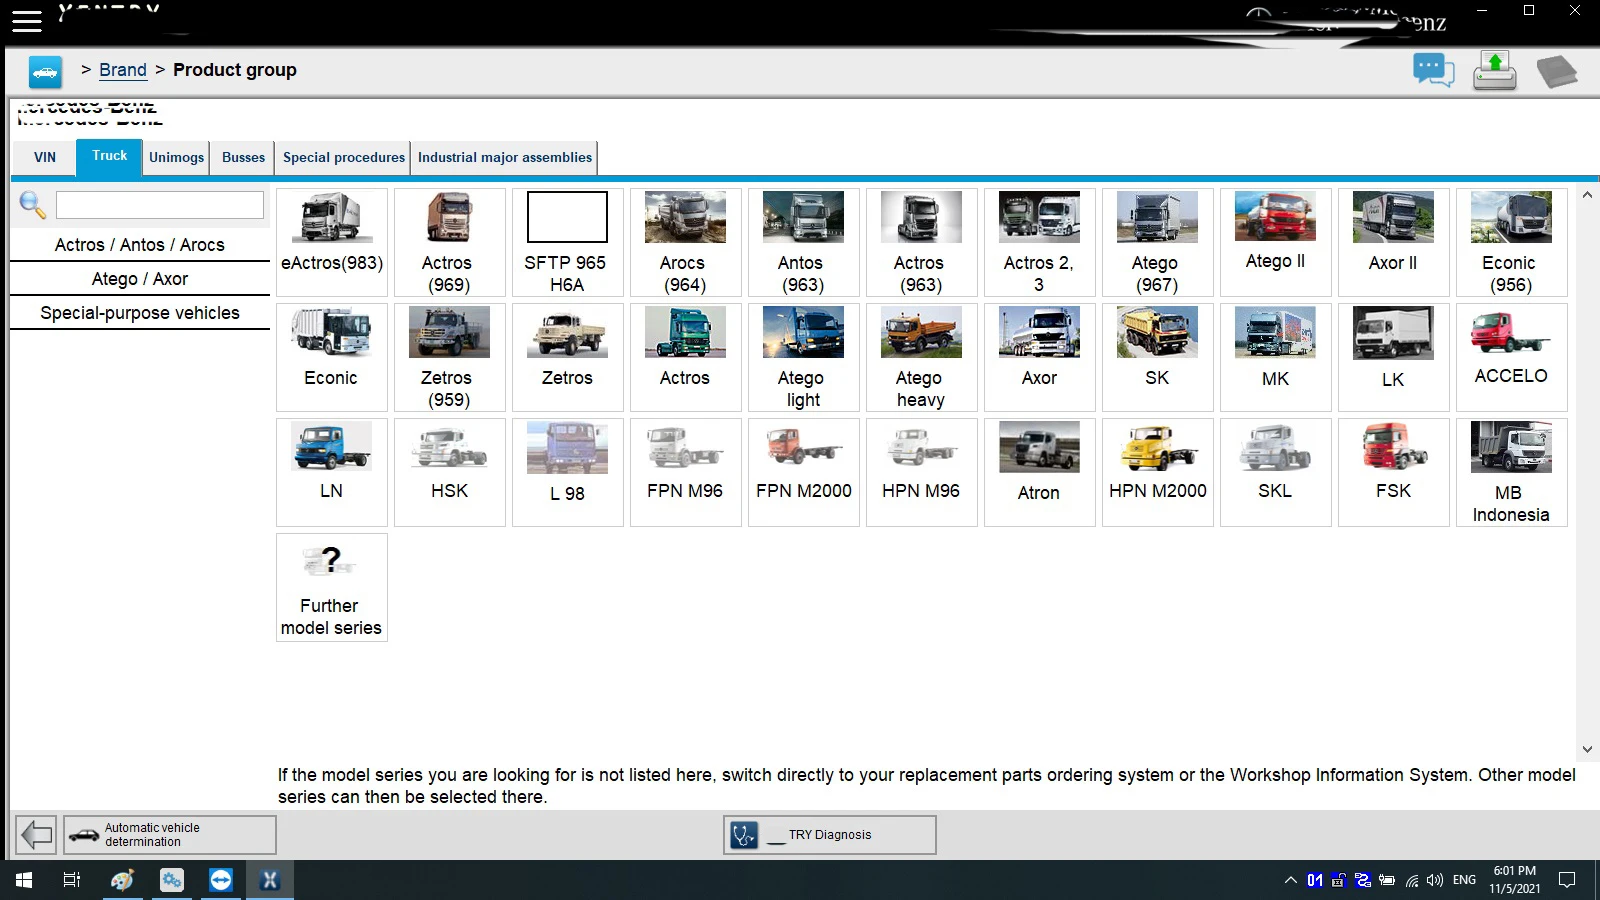The image size is (1600, 900).
Task: Select the FPN M96 tile
Action: [x=686, y=472]
